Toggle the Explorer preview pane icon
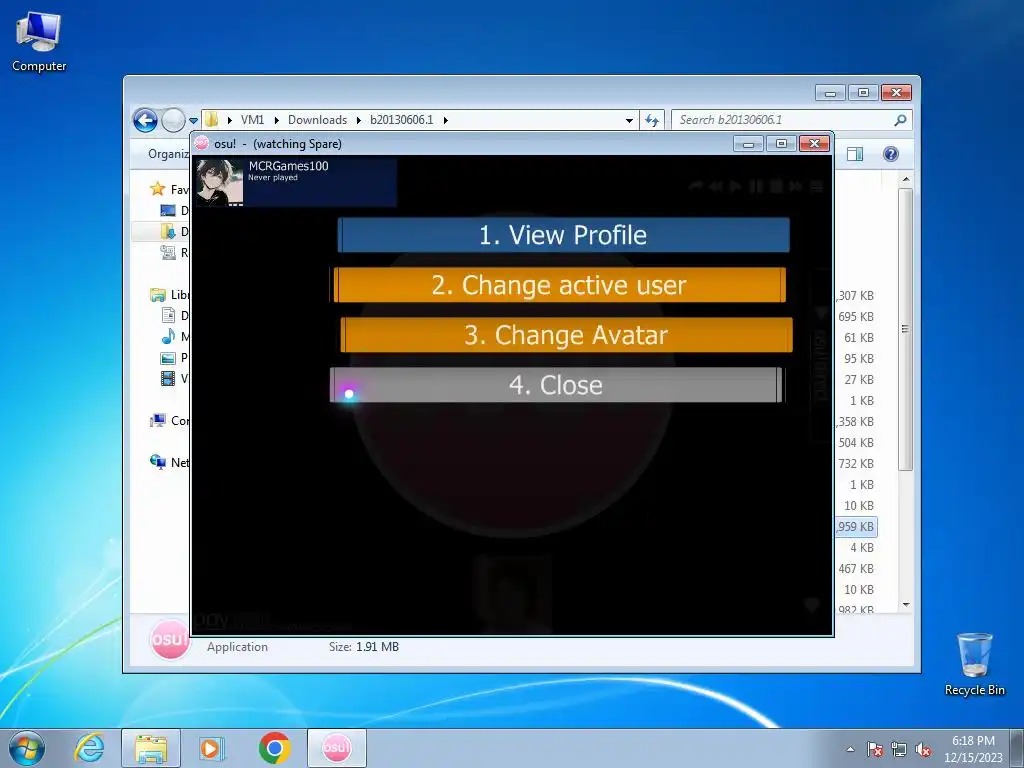Image resolution: width=1024 pixels, height=768 pixels. coord(855,154)
